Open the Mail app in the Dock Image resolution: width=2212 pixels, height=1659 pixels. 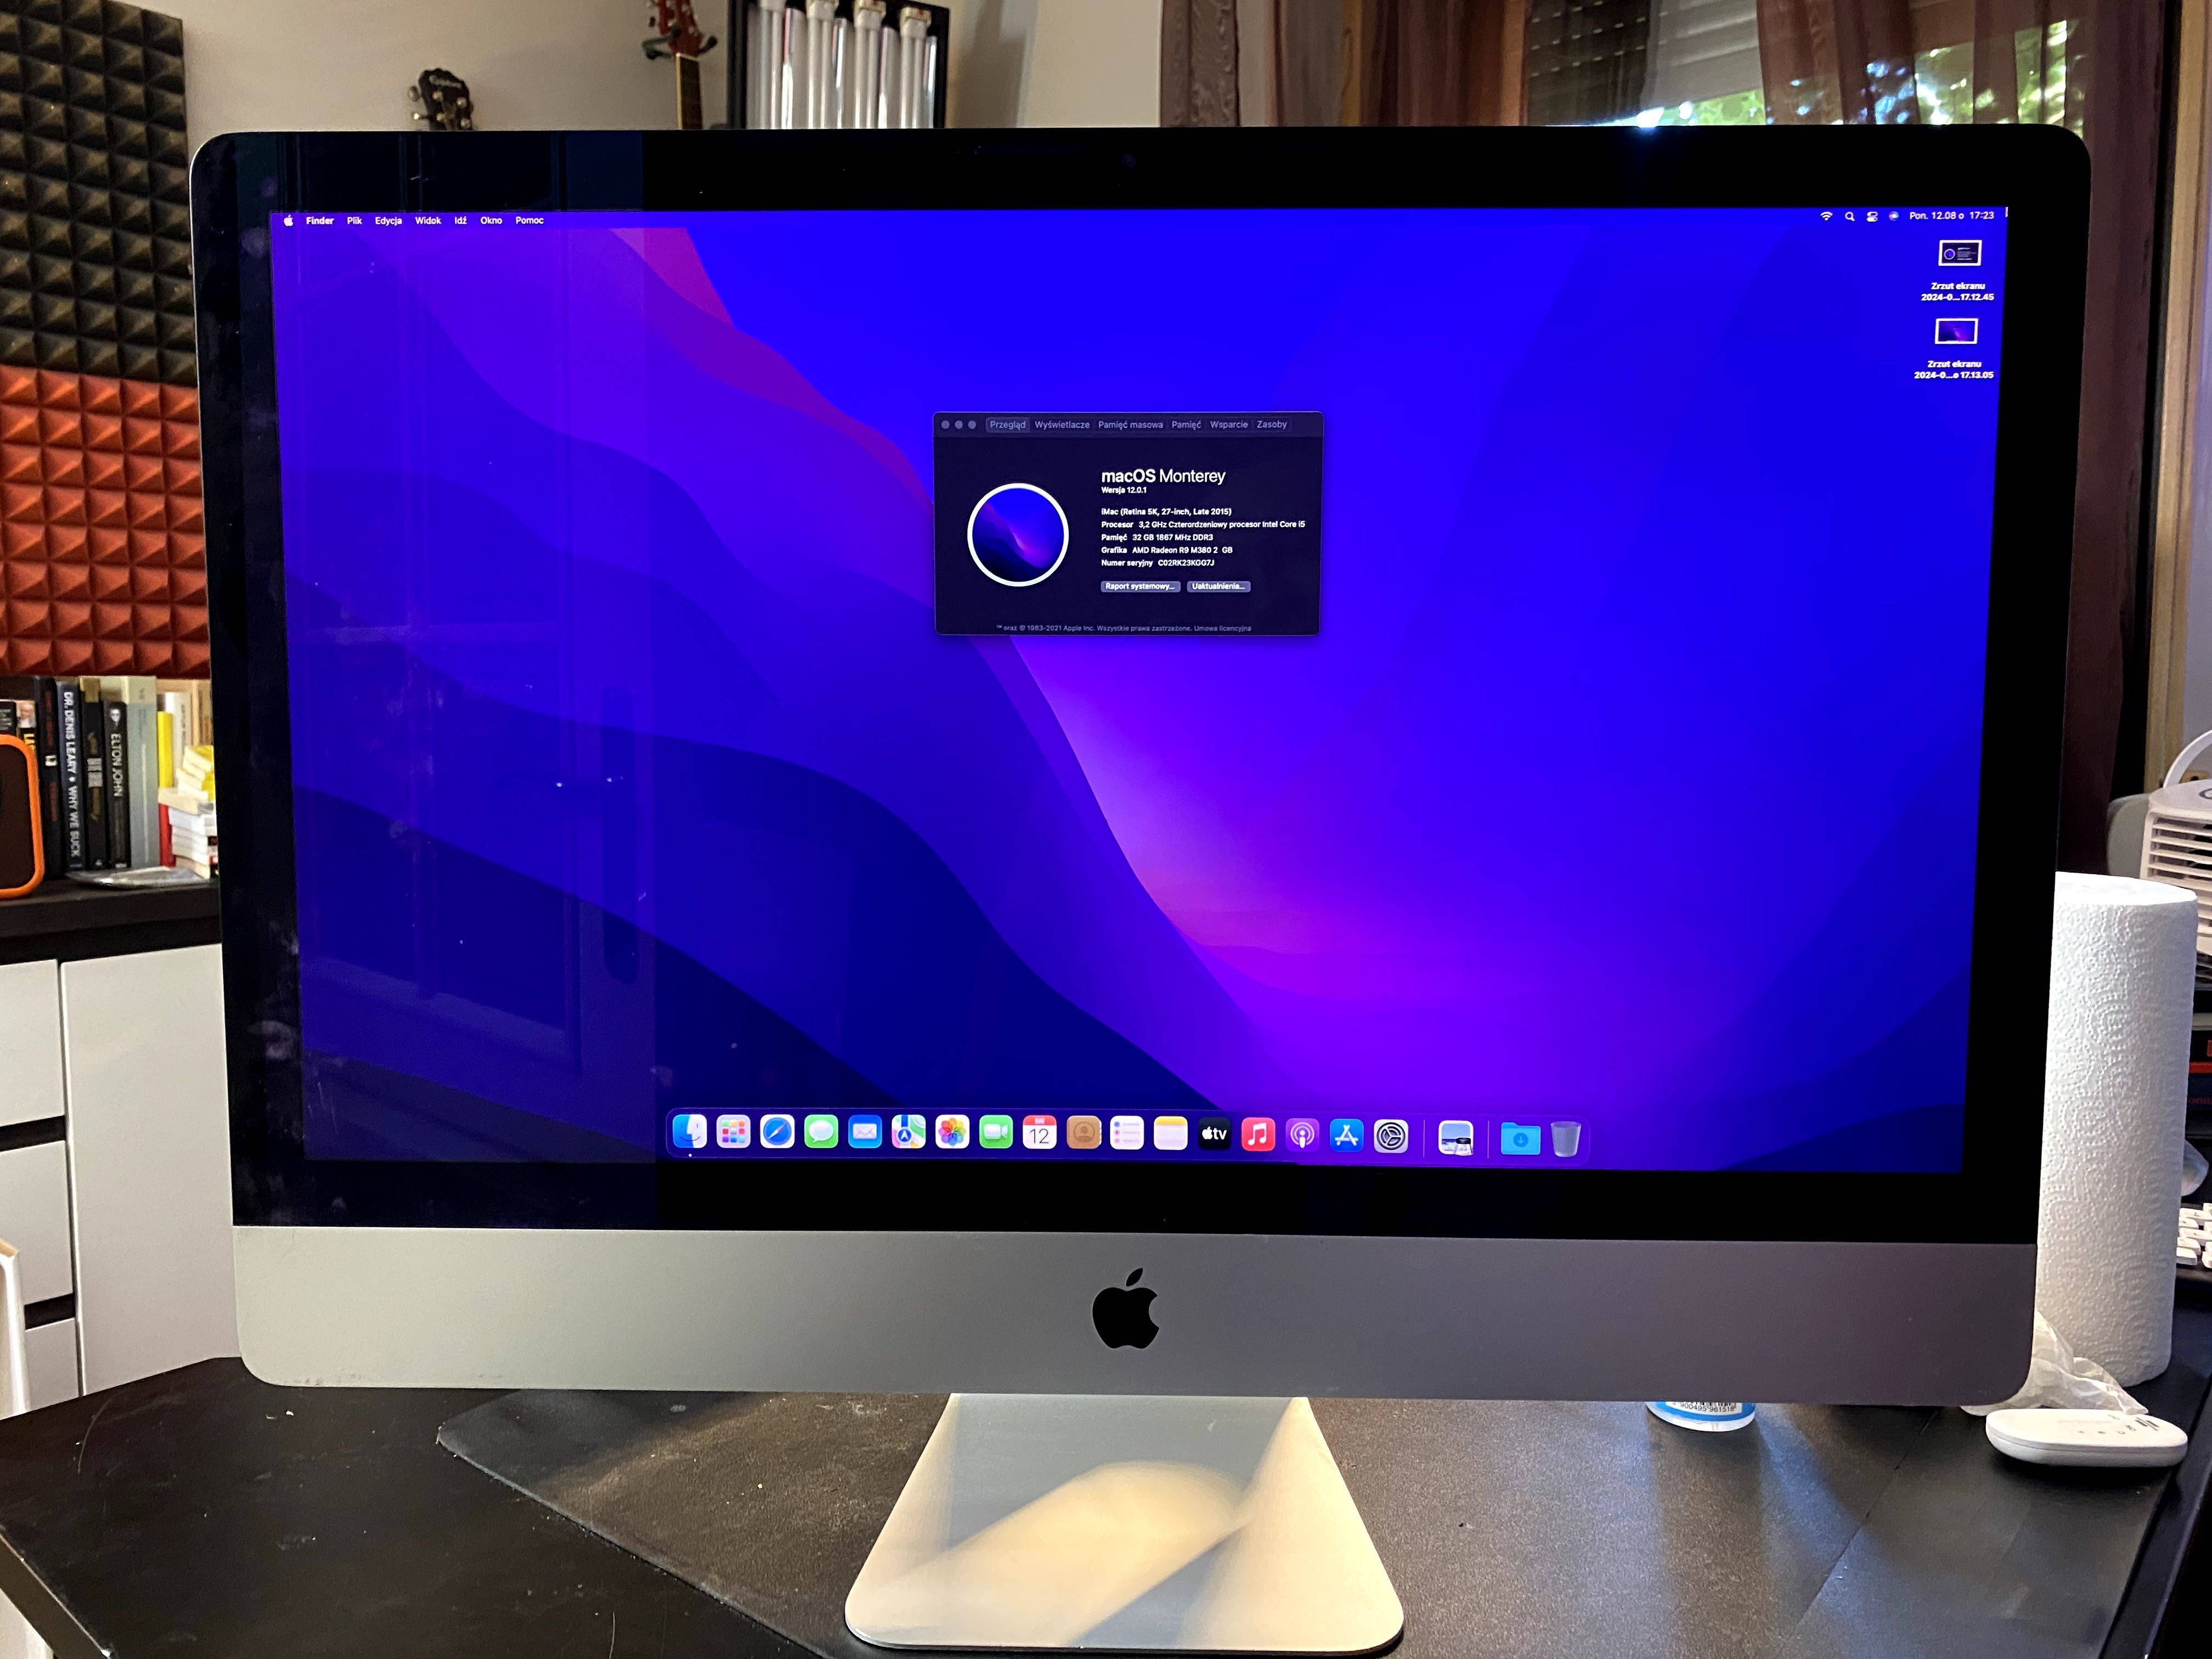[x=865, y=1133]
